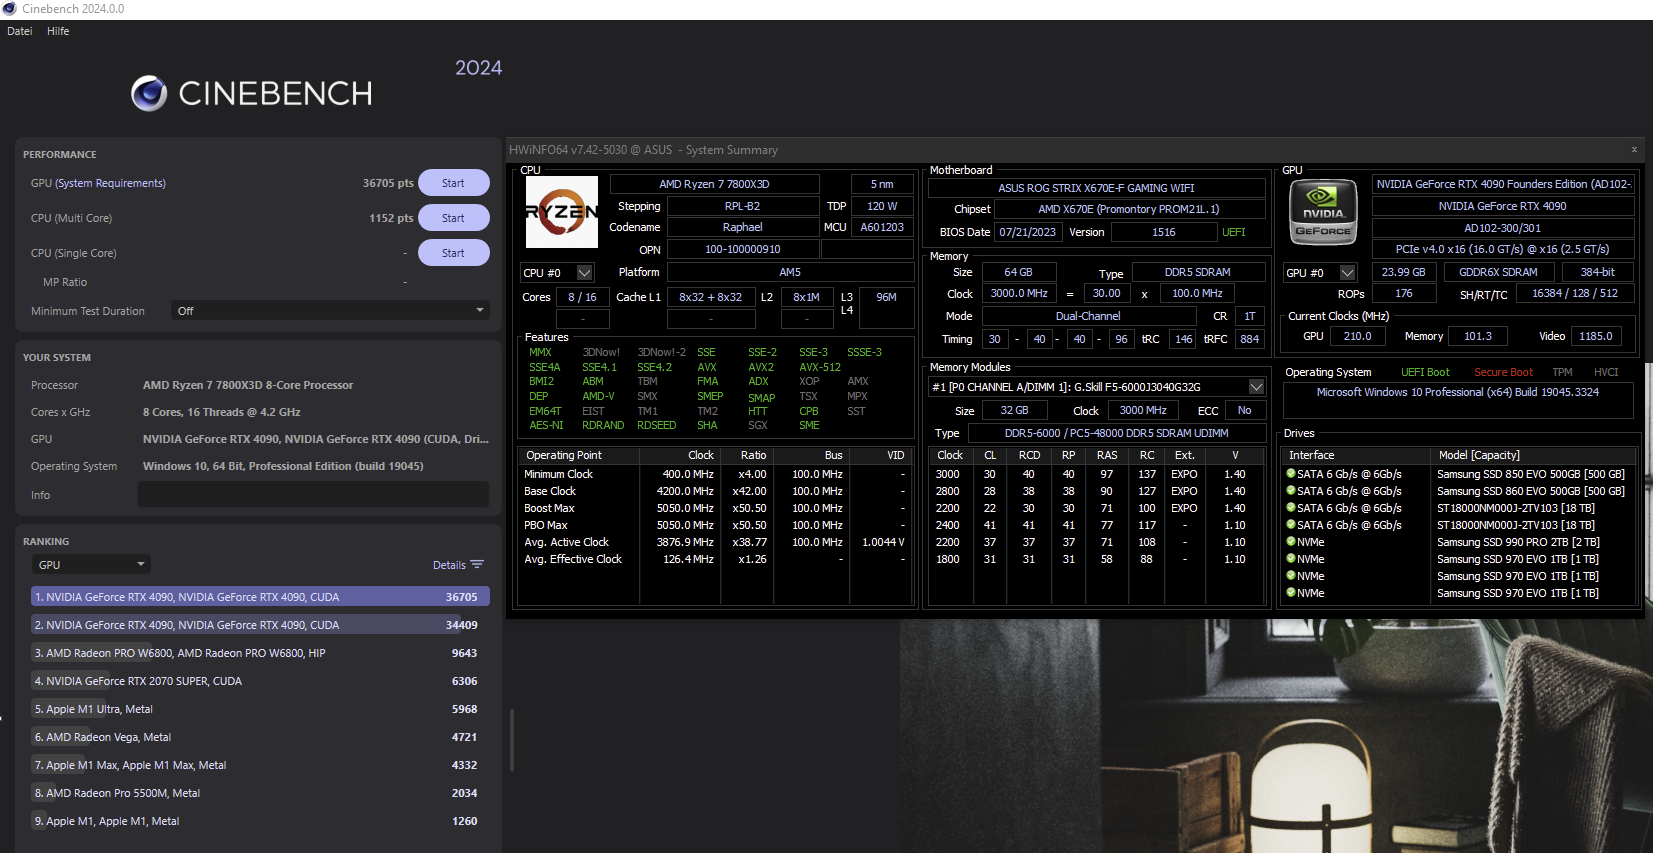Select ranking entry AMD Radeon Pro 5500M
Screen dimensions: 1653x853
pyautogui.click(x=260, y=793)
